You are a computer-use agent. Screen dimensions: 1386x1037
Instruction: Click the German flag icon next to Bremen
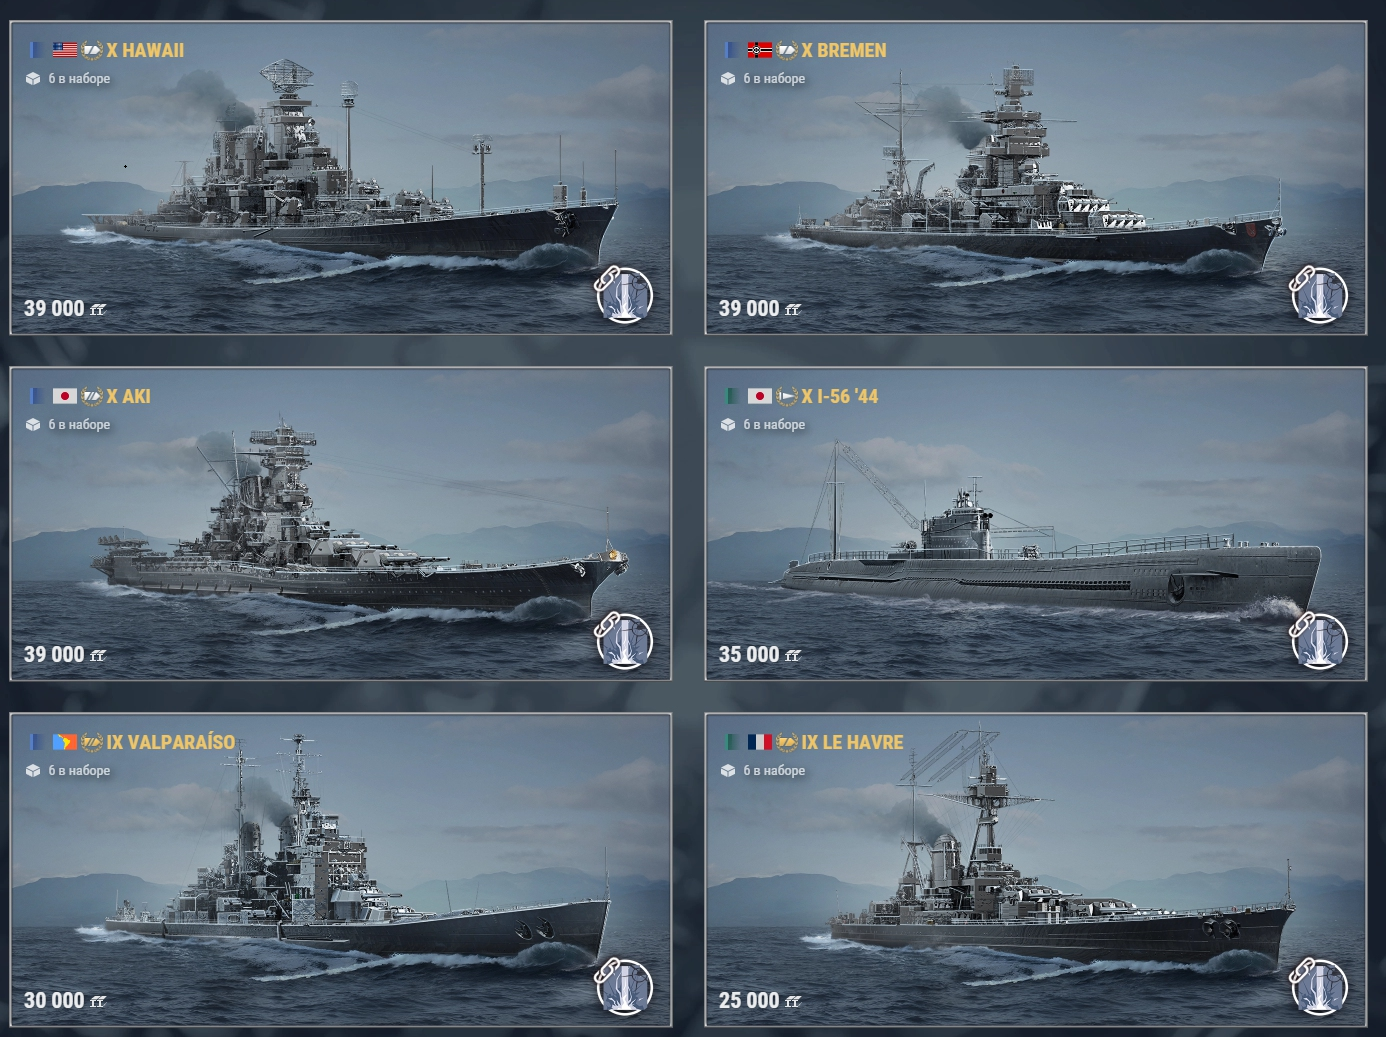[760, 50]
